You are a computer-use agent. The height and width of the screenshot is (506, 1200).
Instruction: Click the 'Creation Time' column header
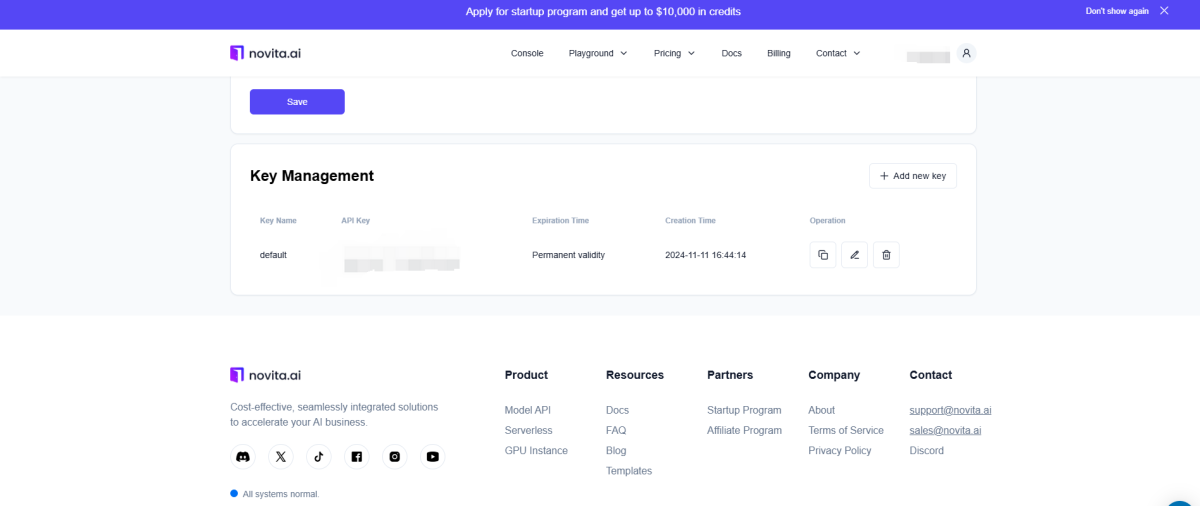690,220
